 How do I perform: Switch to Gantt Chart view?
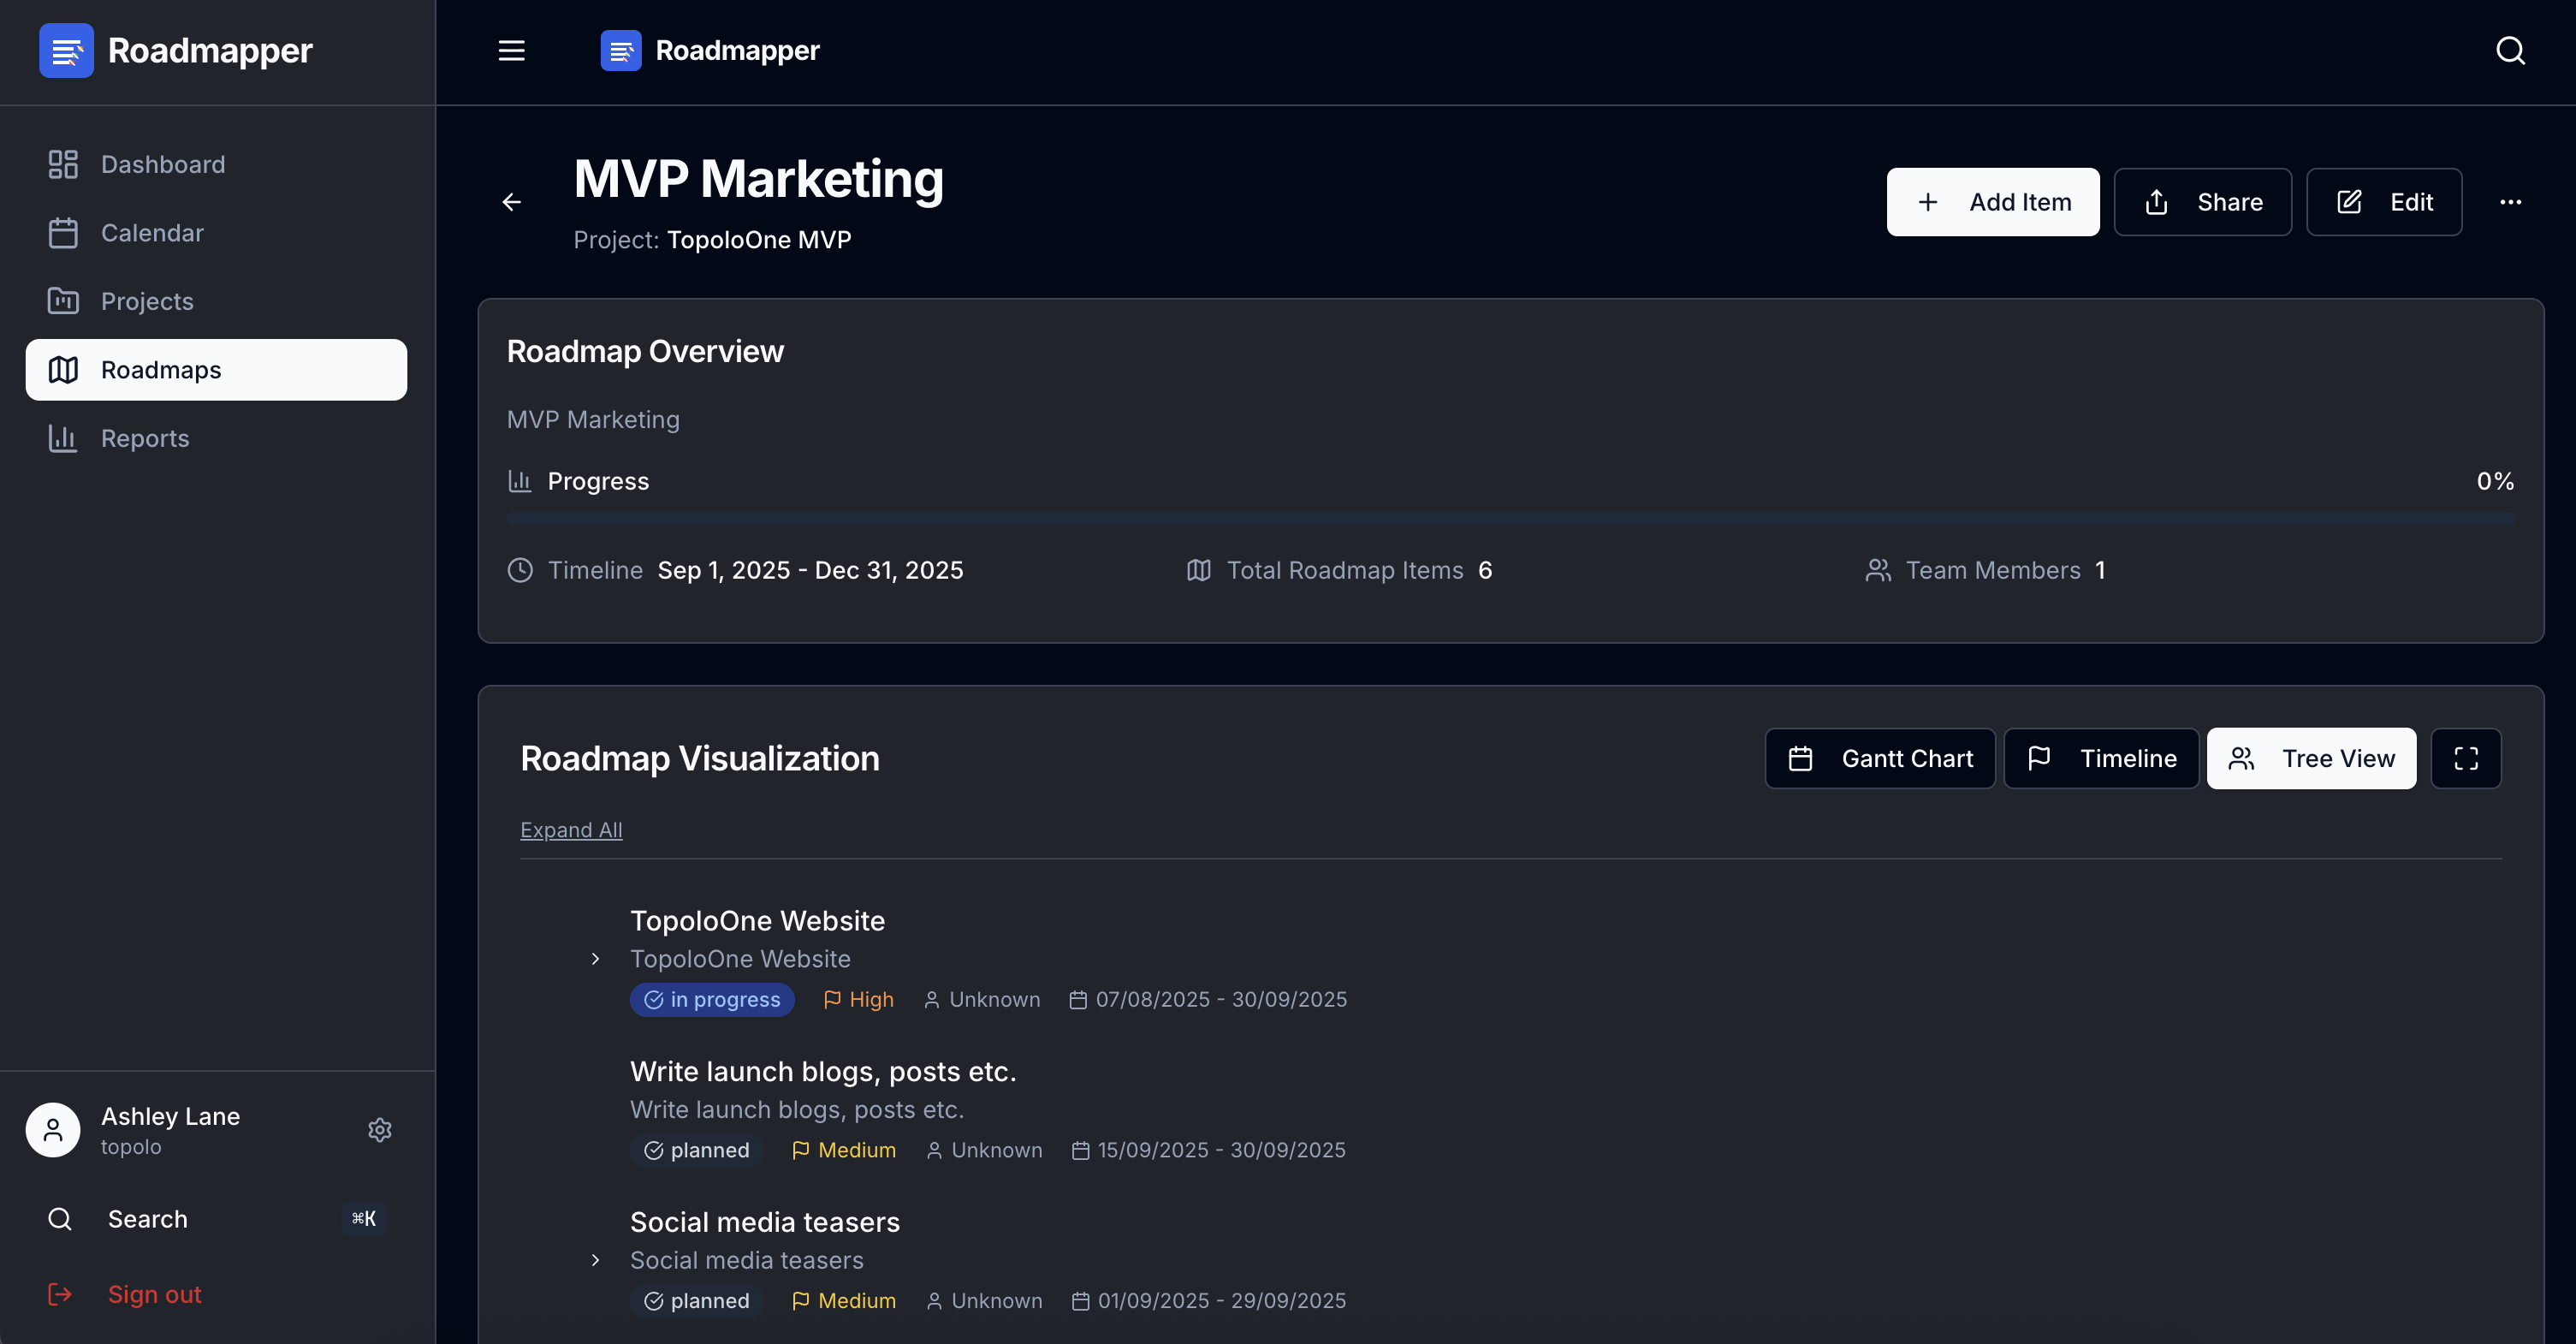coord(1880,759)
